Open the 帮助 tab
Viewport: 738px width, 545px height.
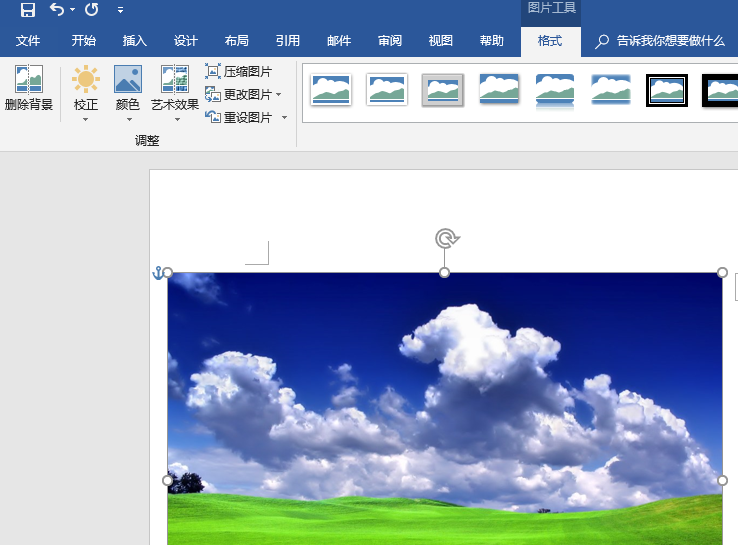pyautogui.click(x=492, y=41)
